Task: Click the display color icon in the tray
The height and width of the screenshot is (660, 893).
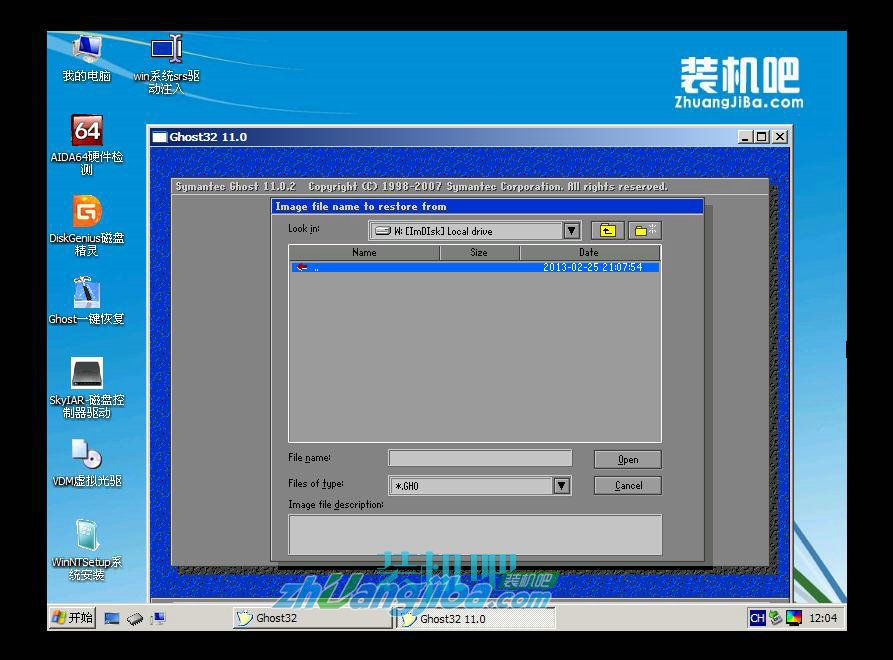Action: point(793,618)
